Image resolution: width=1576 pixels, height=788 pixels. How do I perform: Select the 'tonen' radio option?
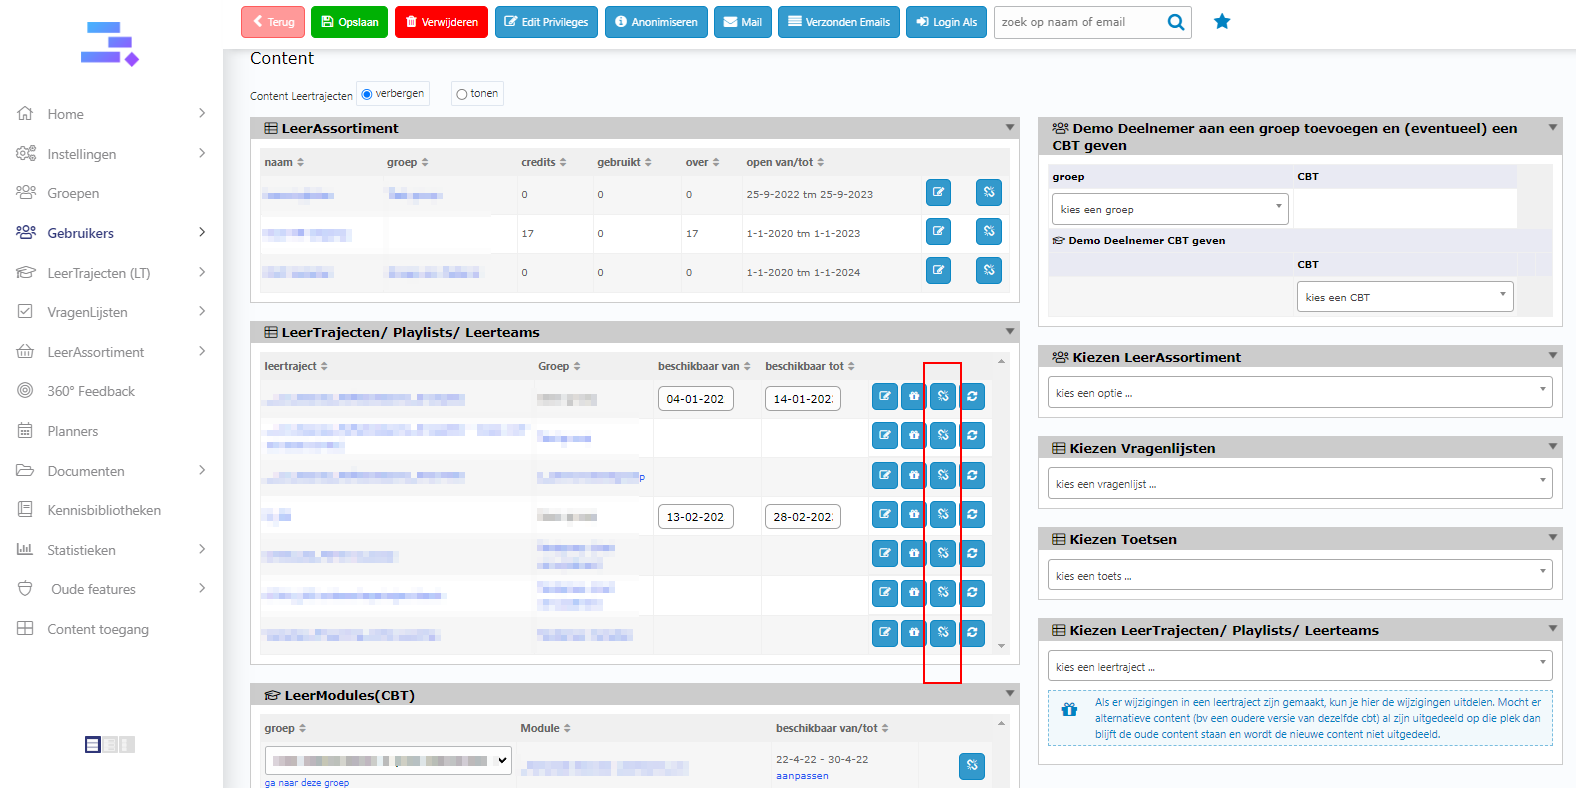(462, 94)
